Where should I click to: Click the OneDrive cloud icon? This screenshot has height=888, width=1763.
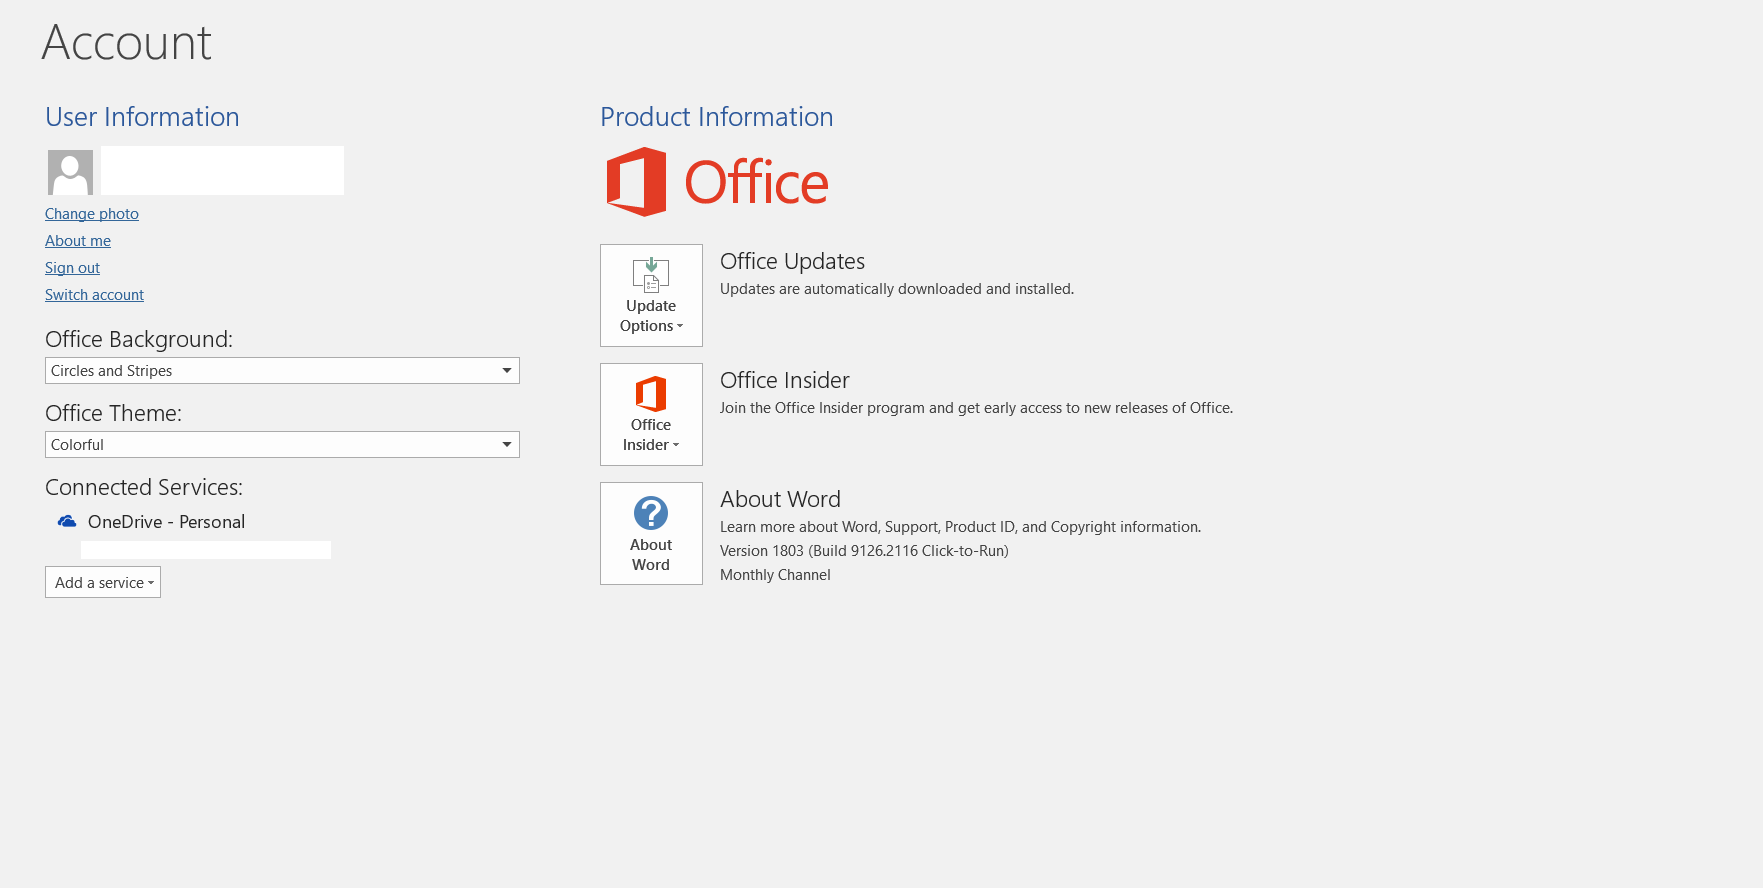67,521
